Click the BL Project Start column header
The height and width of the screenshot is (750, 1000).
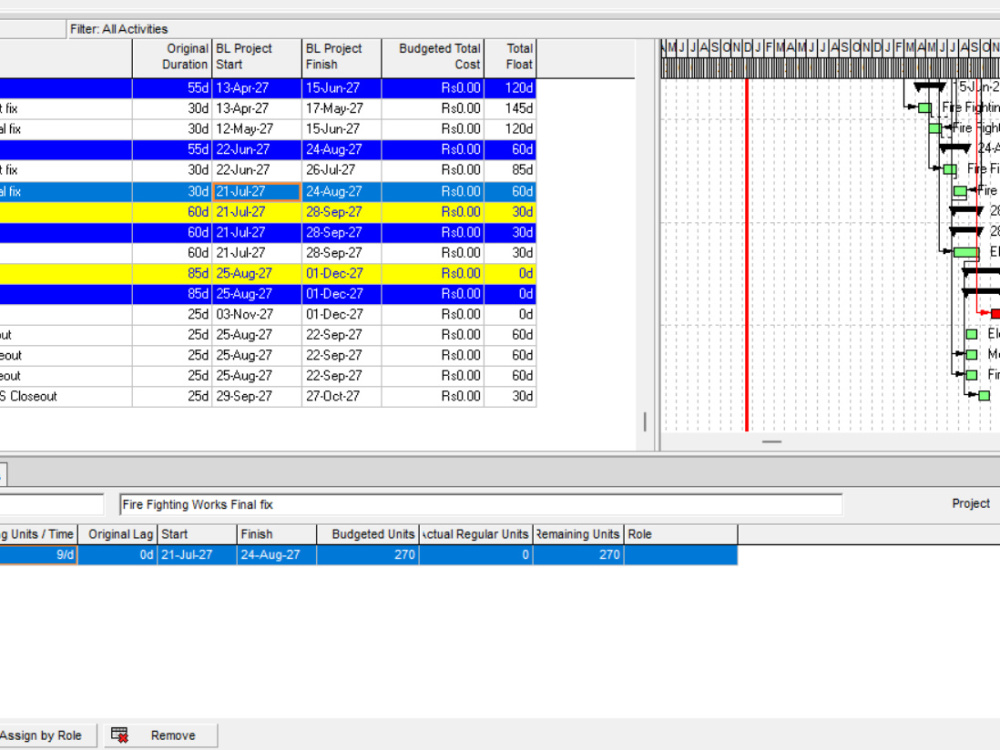pos(256,57)
